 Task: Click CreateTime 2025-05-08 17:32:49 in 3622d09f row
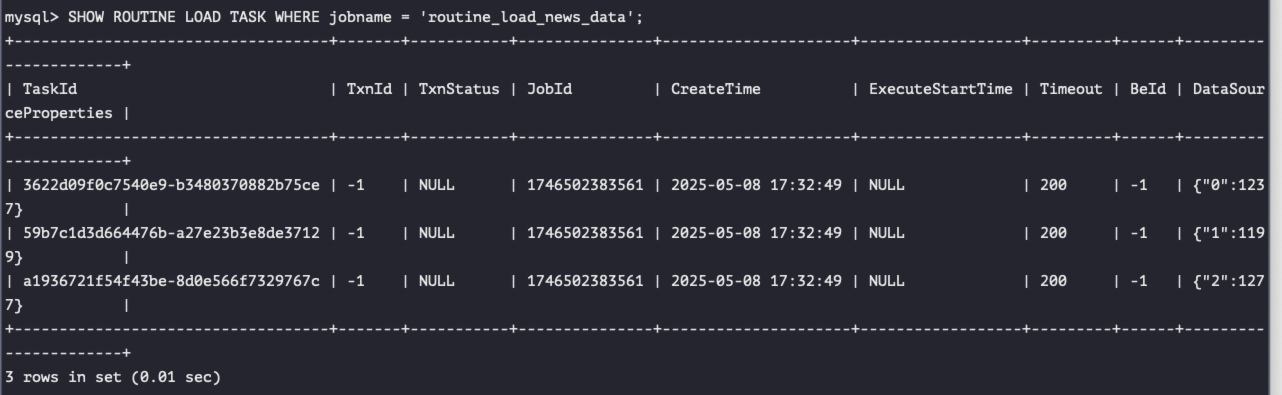point(756,186)
